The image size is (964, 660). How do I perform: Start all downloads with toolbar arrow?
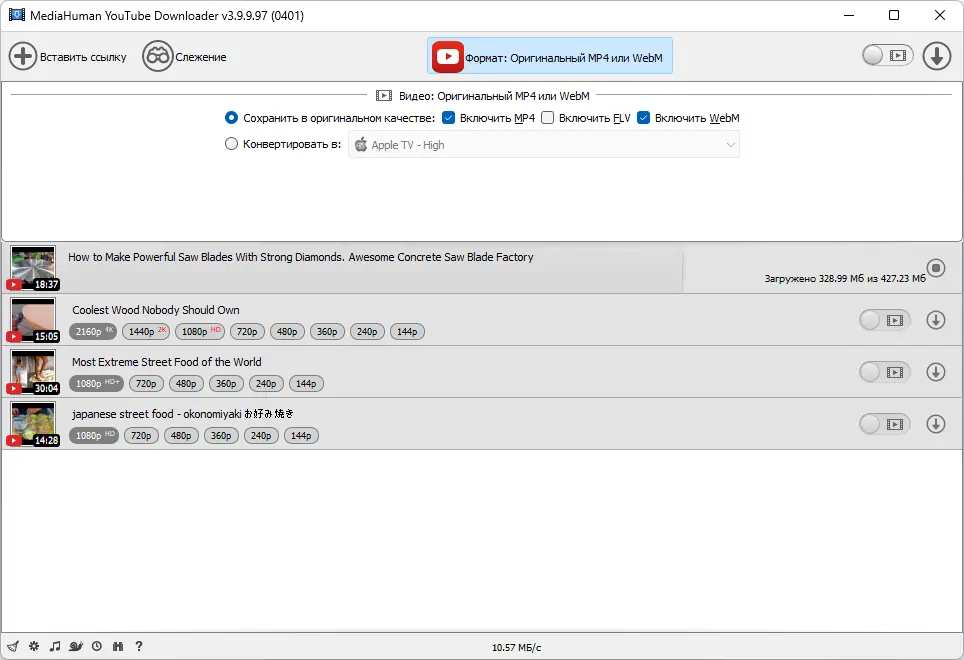tap(936, 56)
